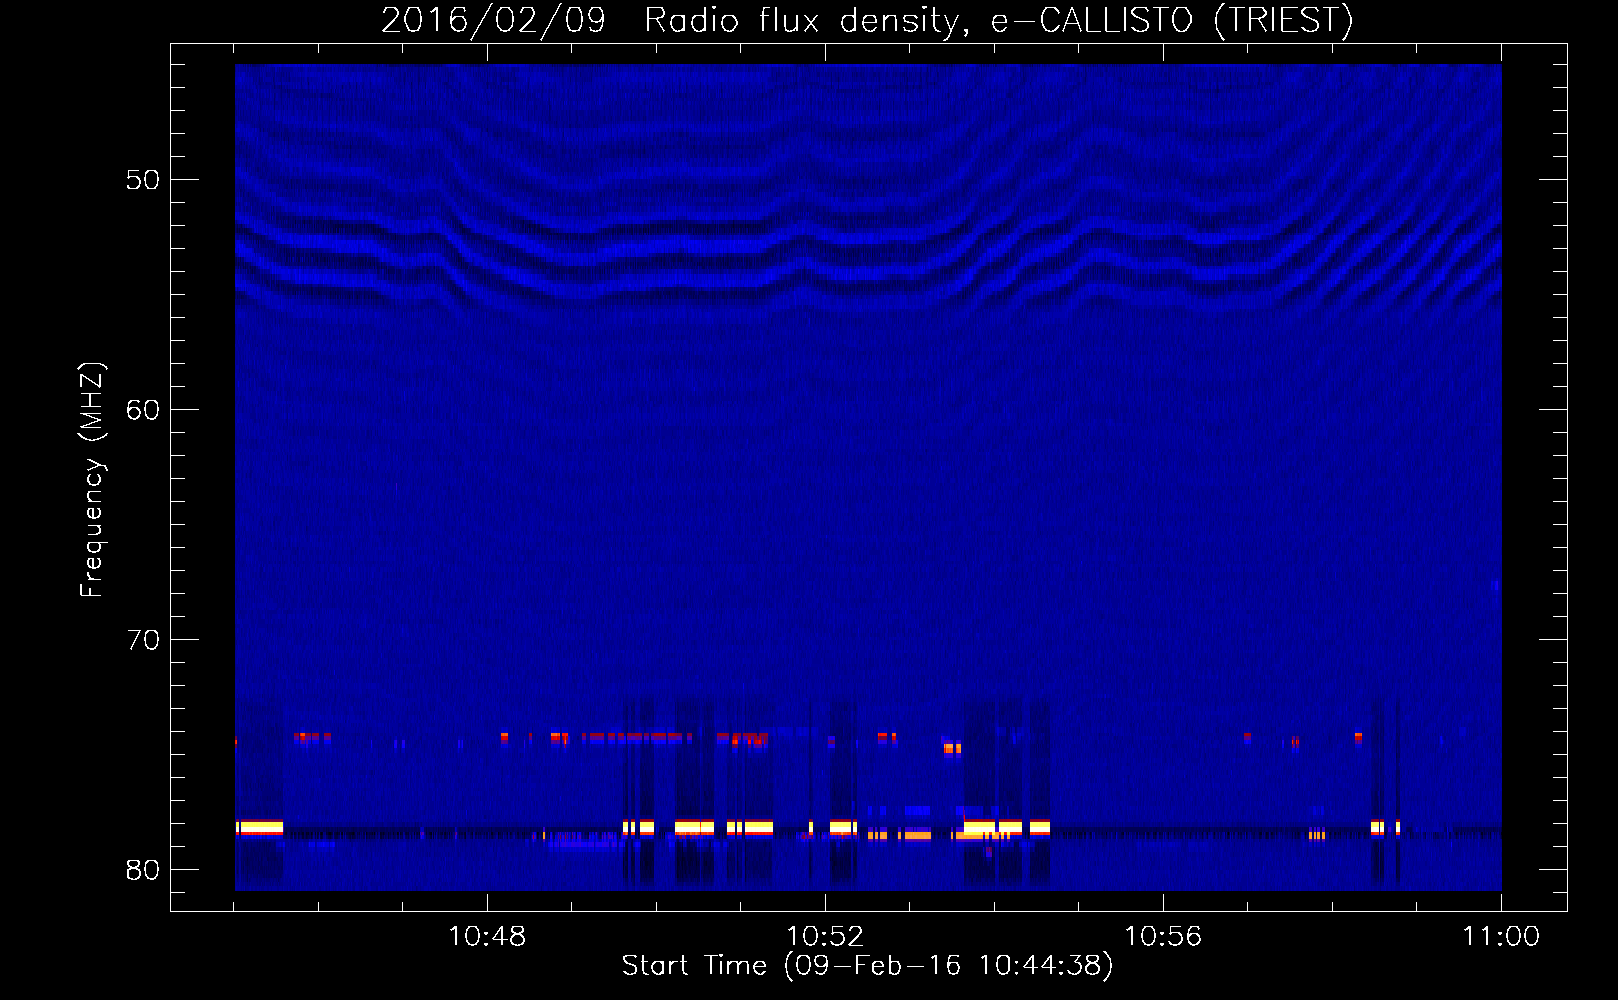Click the 60 frequency tick label
The height and width of the screenshot is (1000, 1618).
(143, 410)
